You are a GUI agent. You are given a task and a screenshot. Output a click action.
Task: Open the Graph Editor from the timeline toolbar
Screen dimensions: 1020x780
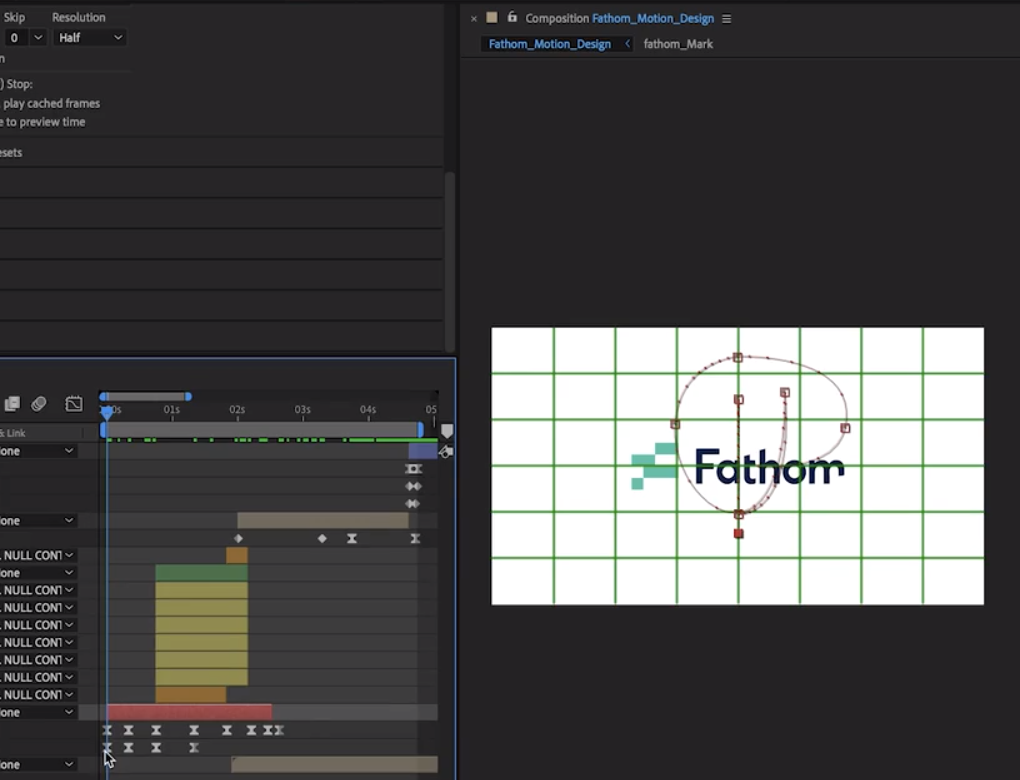click(74, 404)
